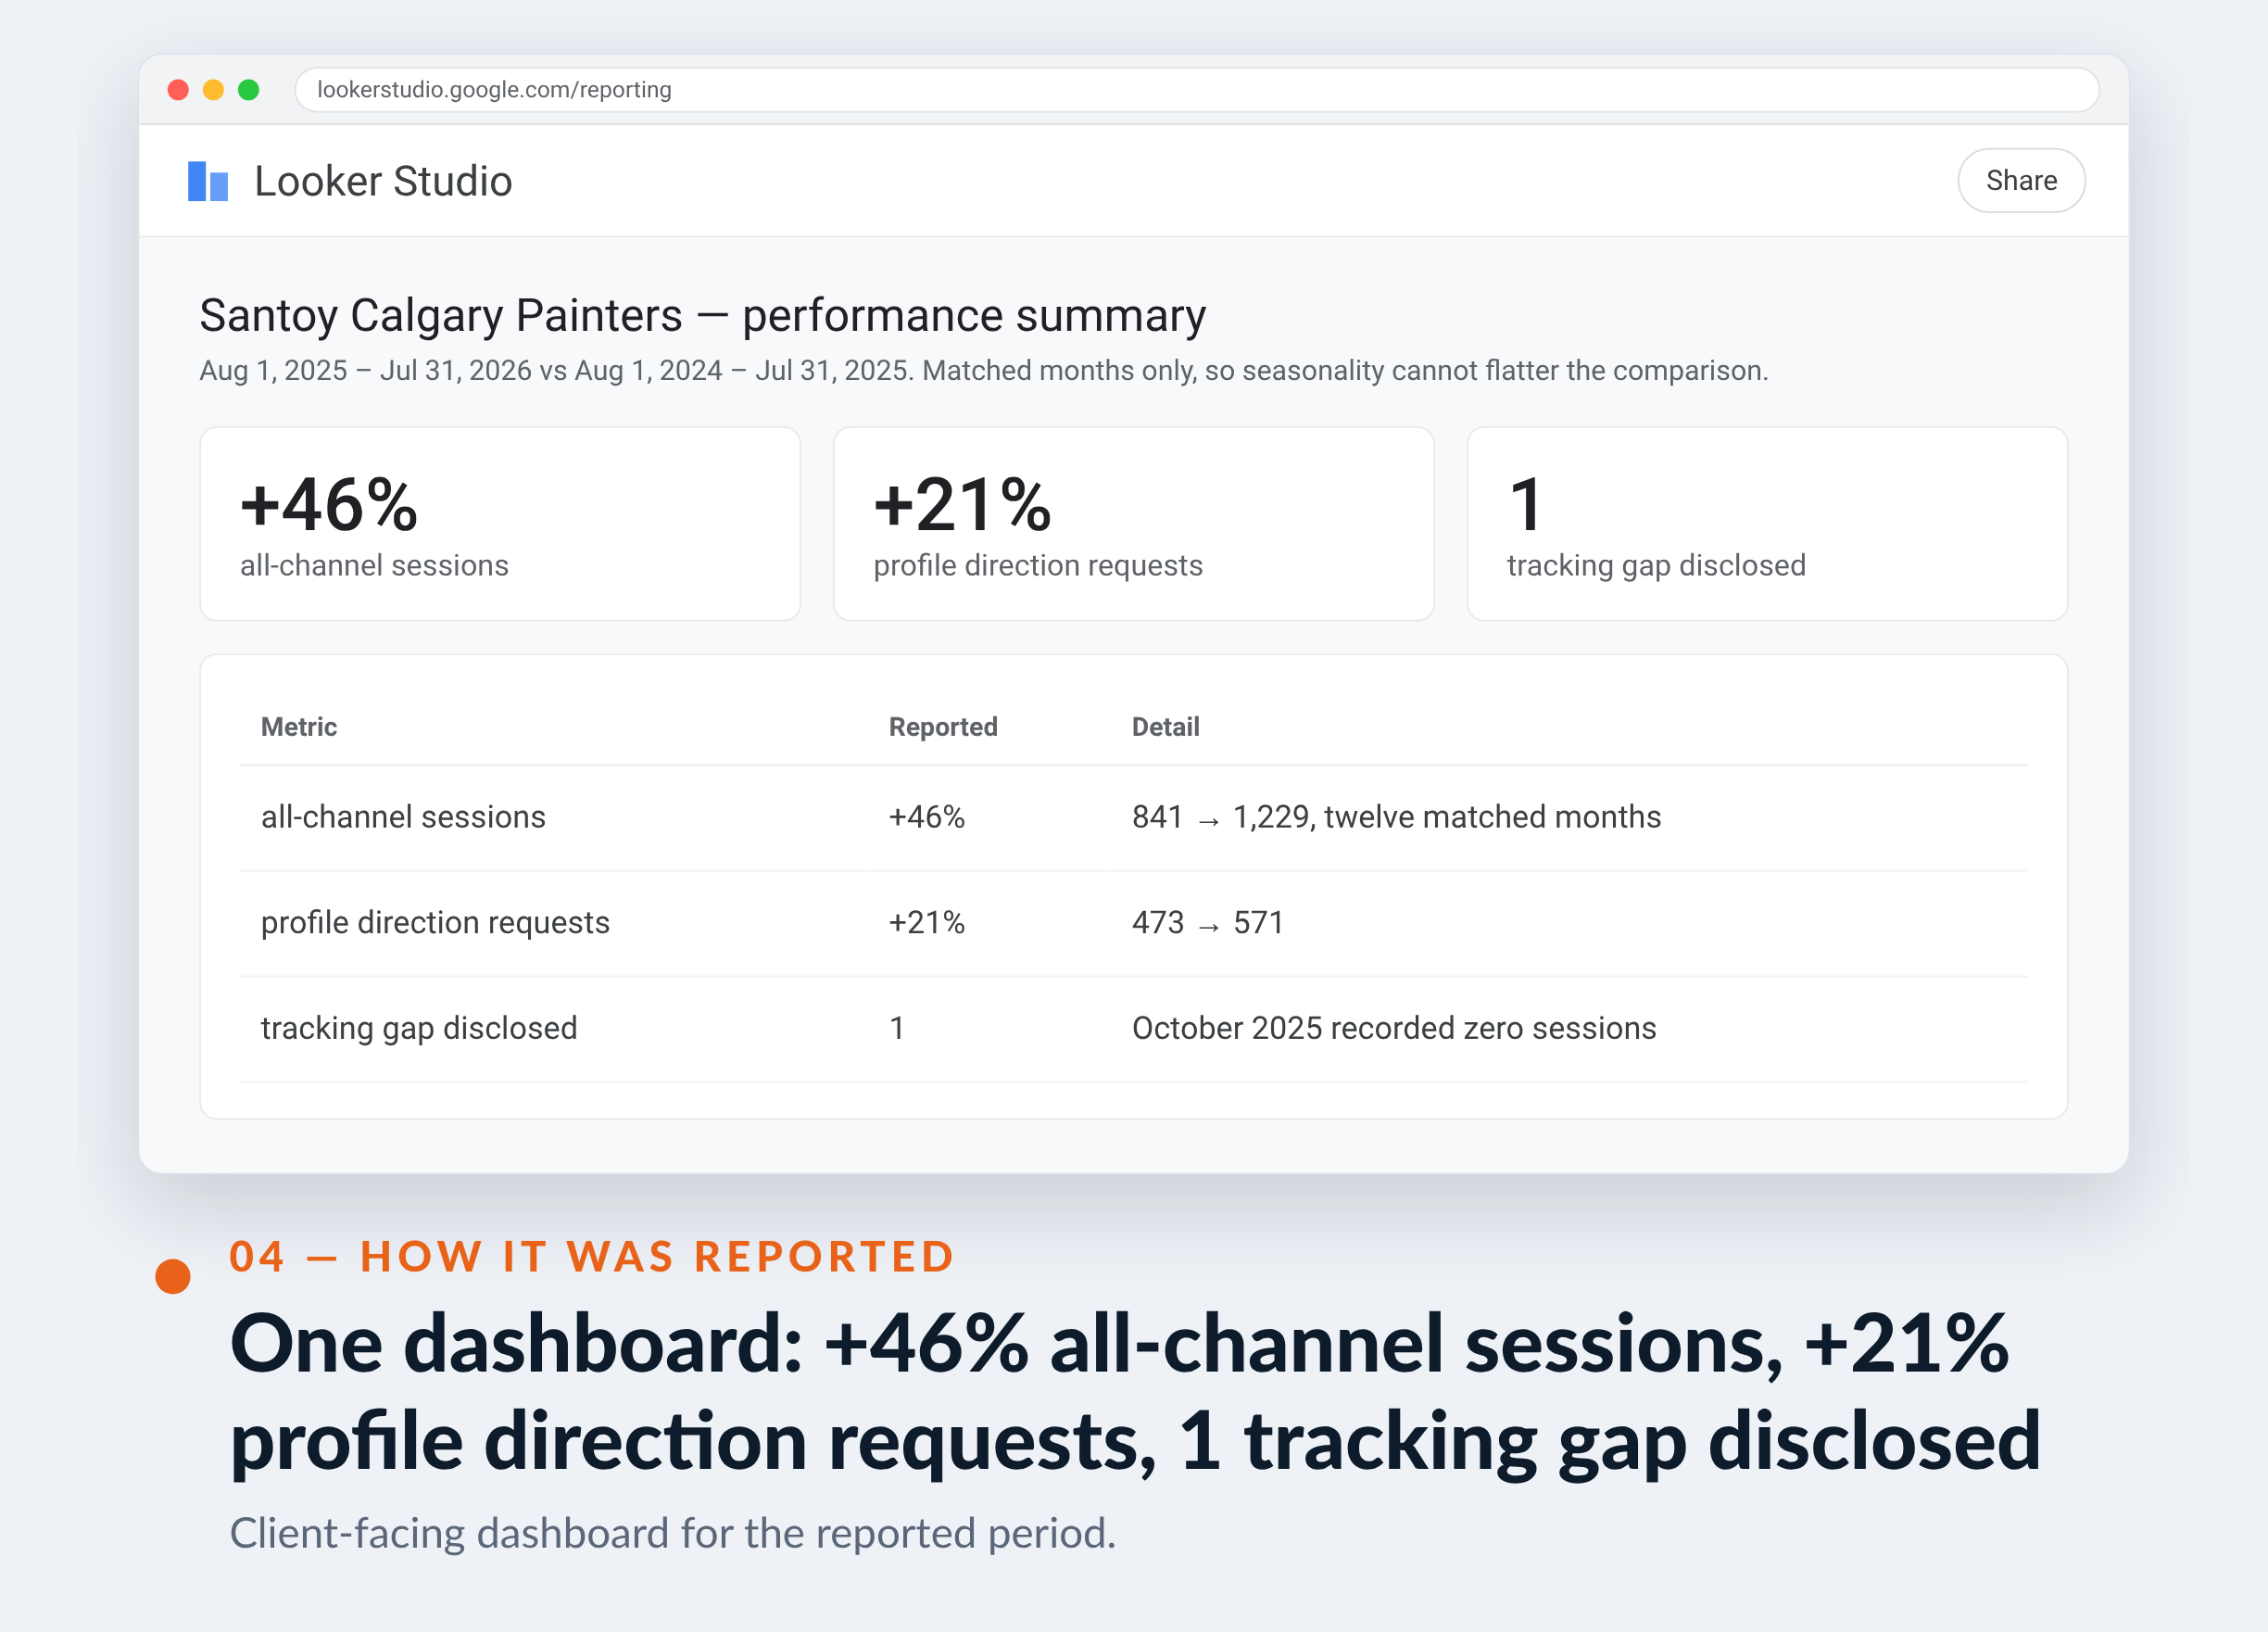Viewport: 2268px width, 1632px height.
Task: Click the yellow minimize window button
Action: coord(213,90)
